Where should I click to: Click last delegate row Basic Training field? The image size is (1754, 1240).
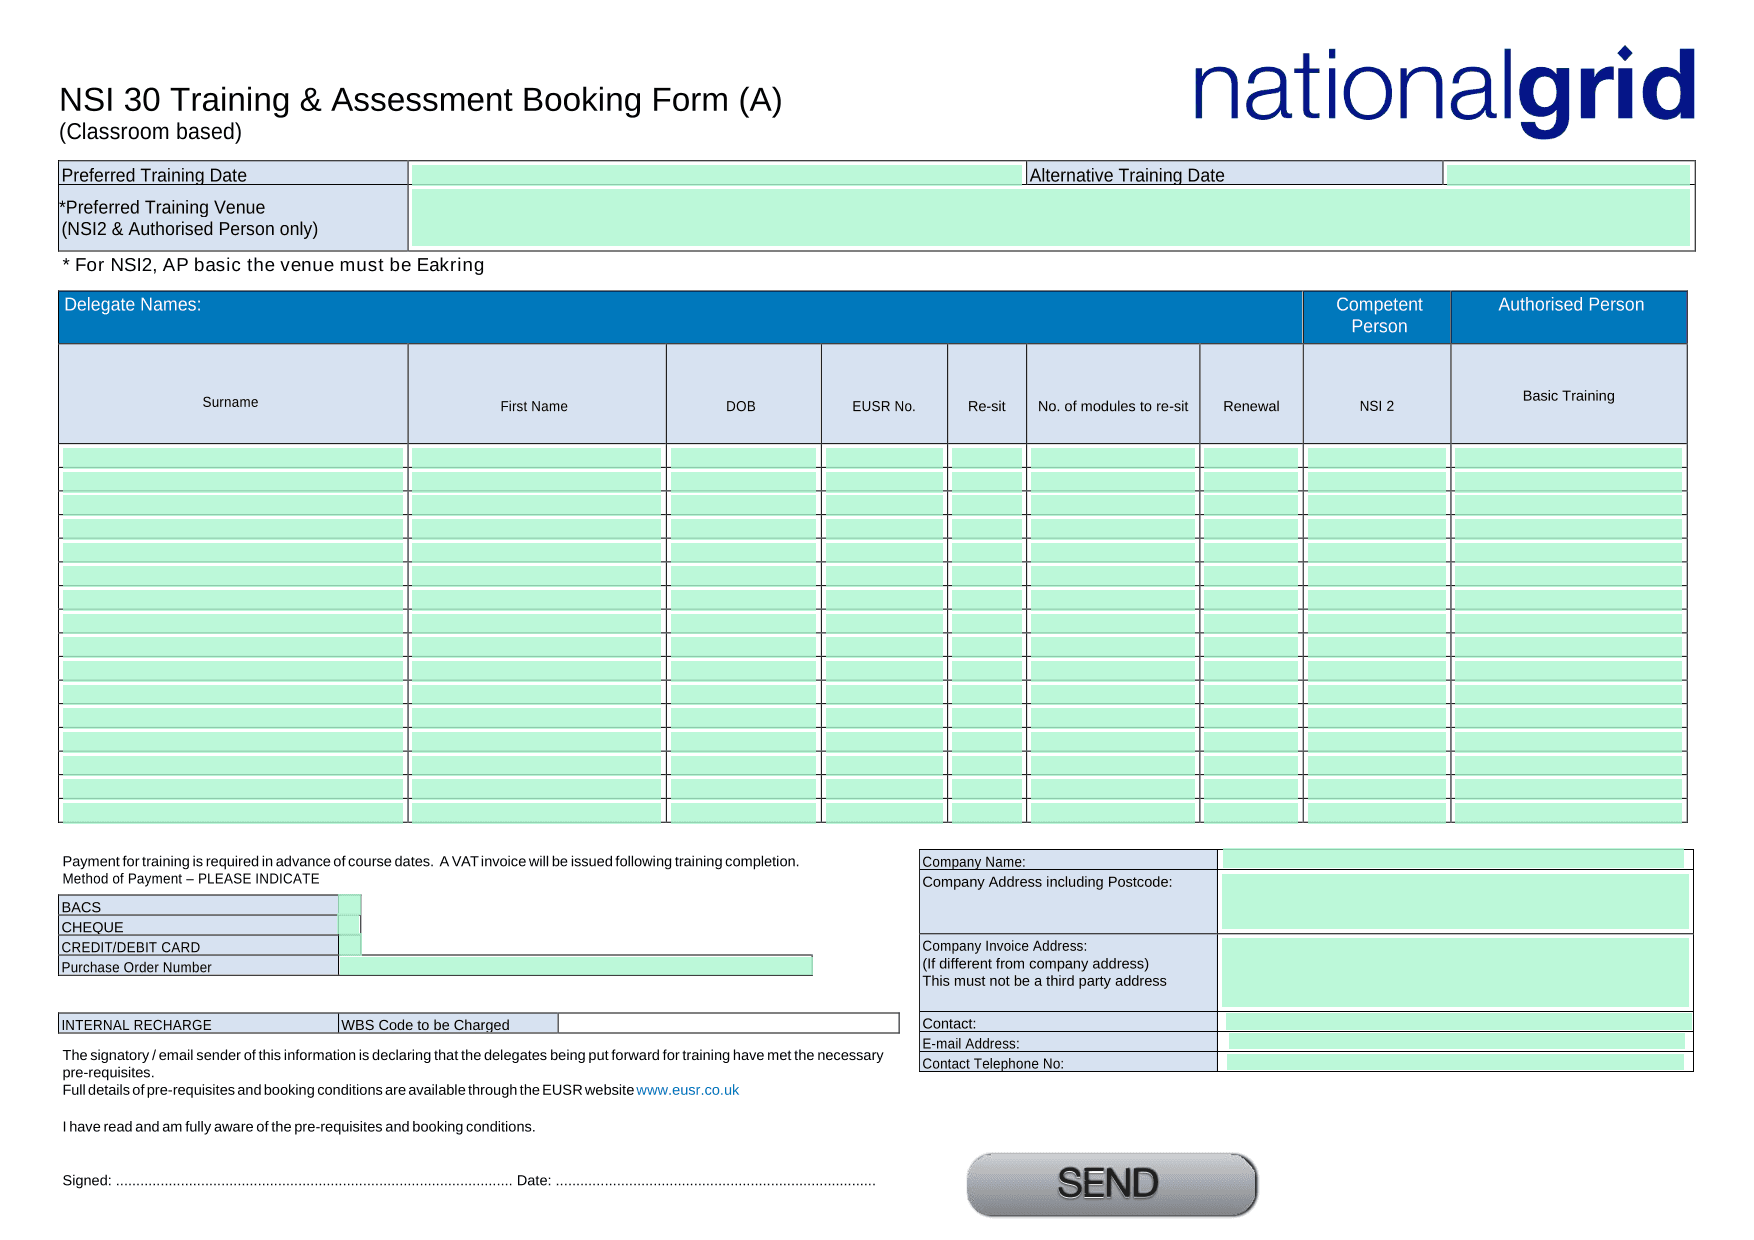(x=1568, y=812)
